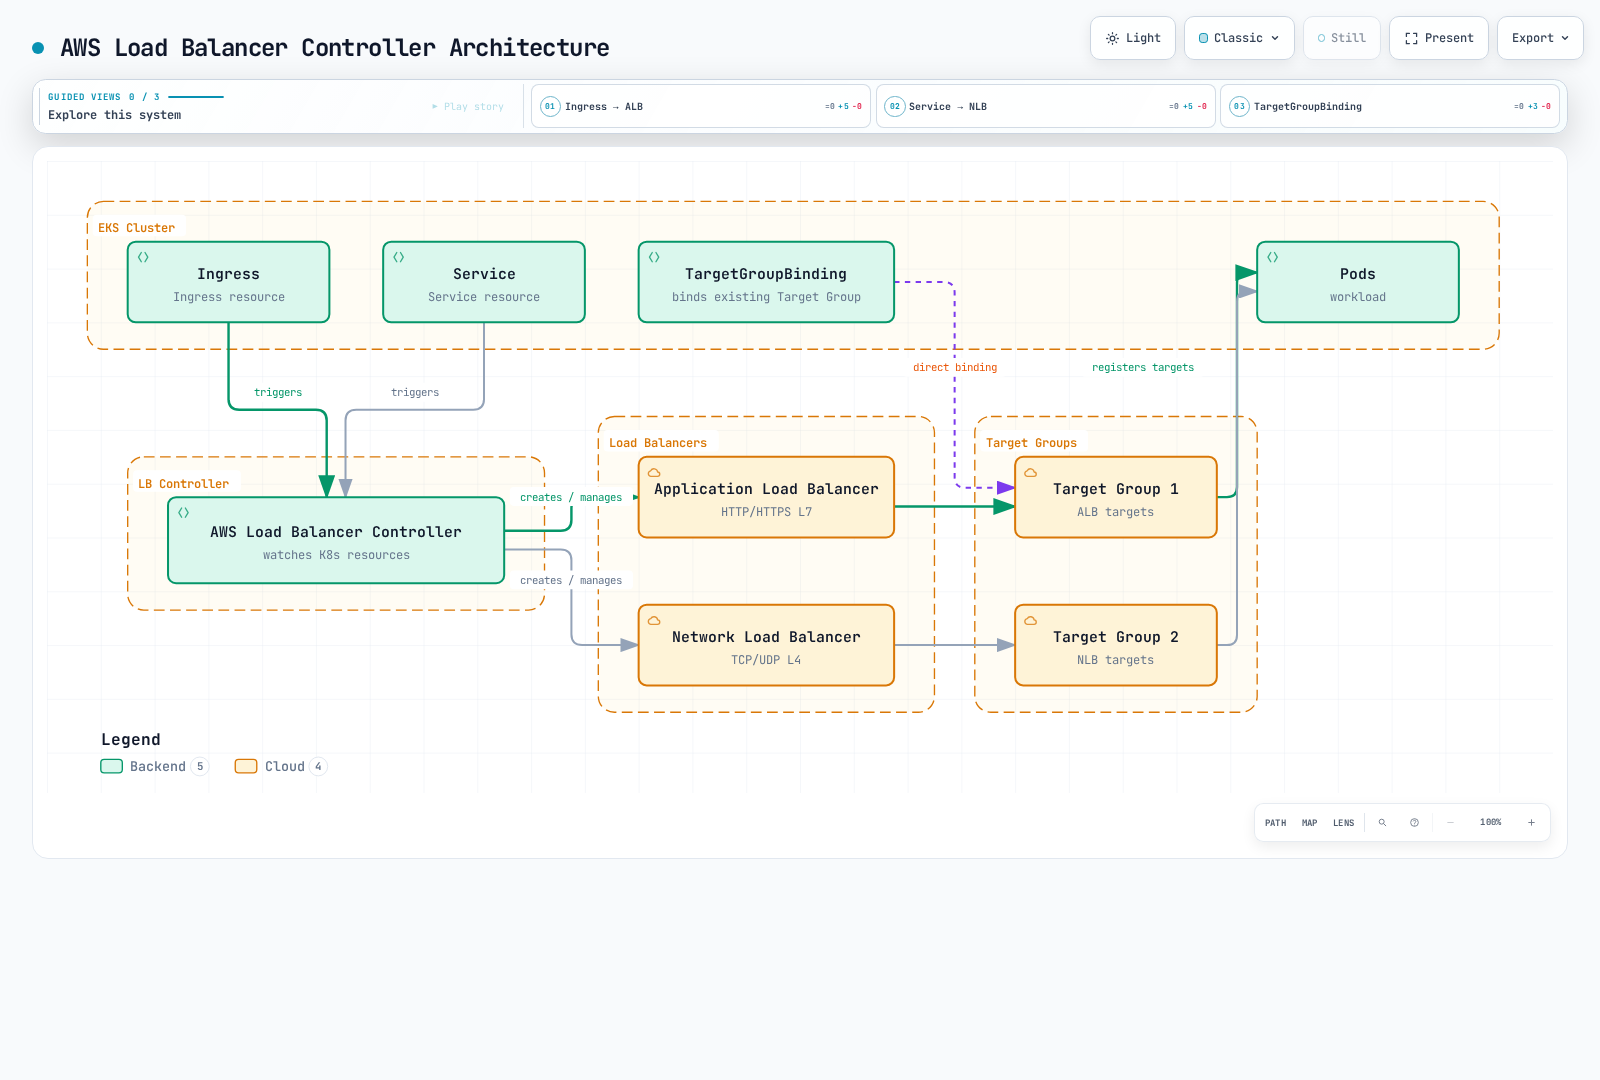
Task: Click the code icon on TargetGroupBinding node
Action: click(x=654, y=257)
